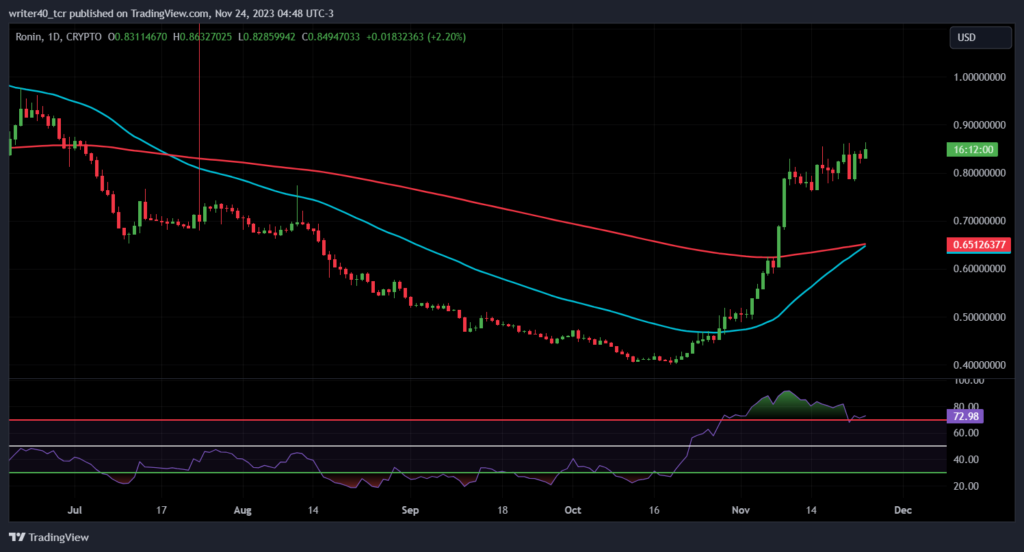This screenshot has width=1024, height=552.
Task: Click the 60.00 RSI axis label
Action: [967, 432]
